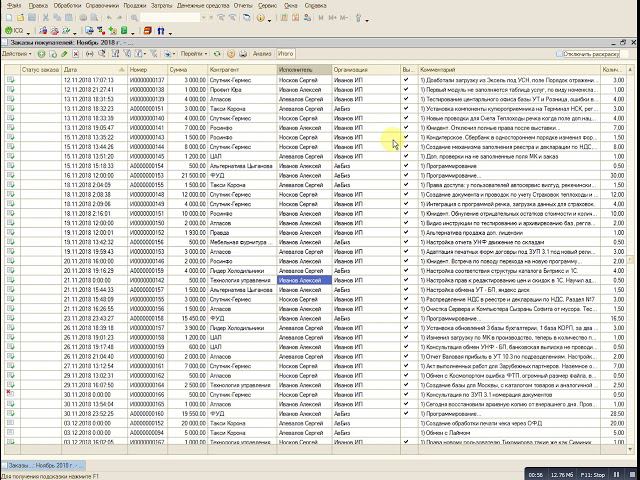Toggle checkmark in row И0000000137
The width and height of the screenshot is (640, 480).
pyautogui.click(x=406, y=80)
